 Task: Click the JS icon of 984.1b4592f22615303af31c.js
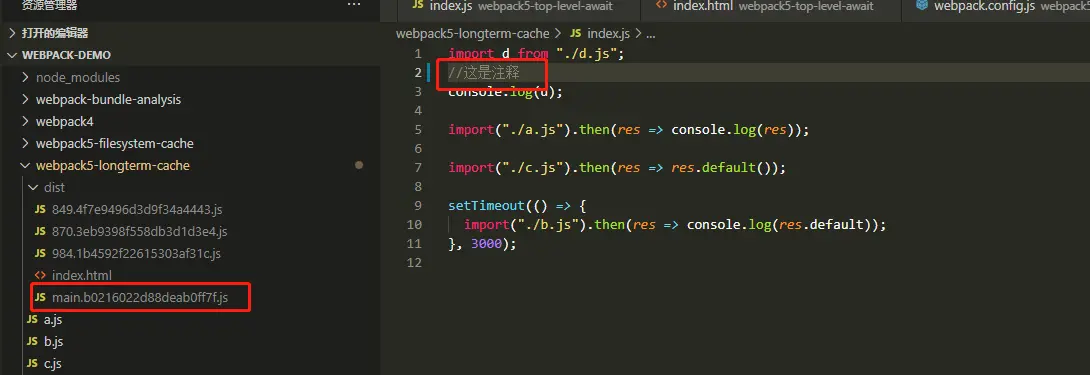(x=40, y=254)
